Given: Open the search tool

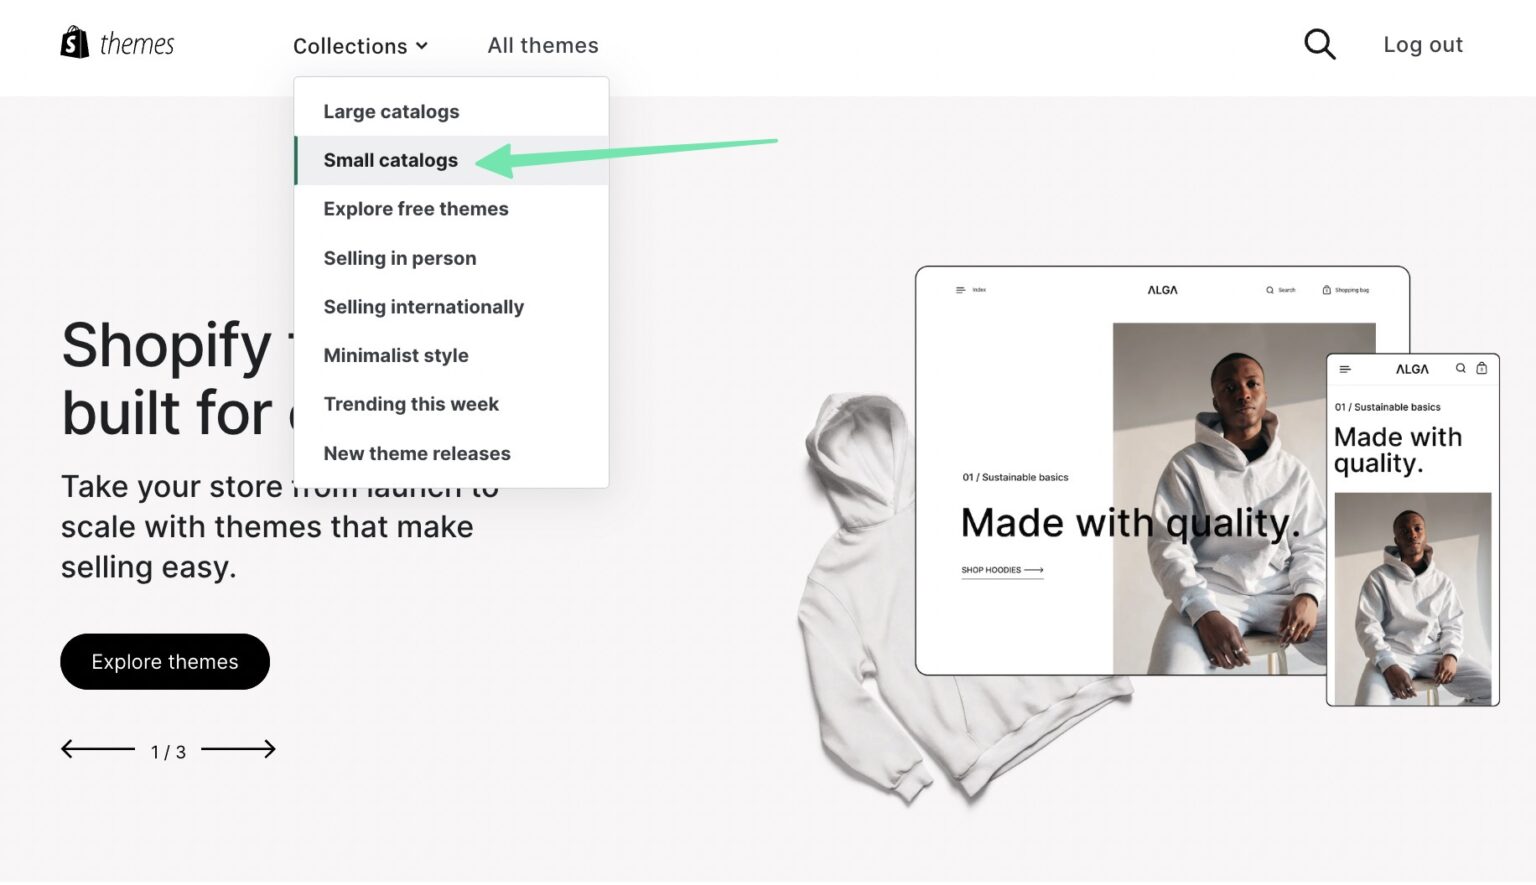Looking at the screenshot, I should pyautogui.click(x=1319, y=43).
